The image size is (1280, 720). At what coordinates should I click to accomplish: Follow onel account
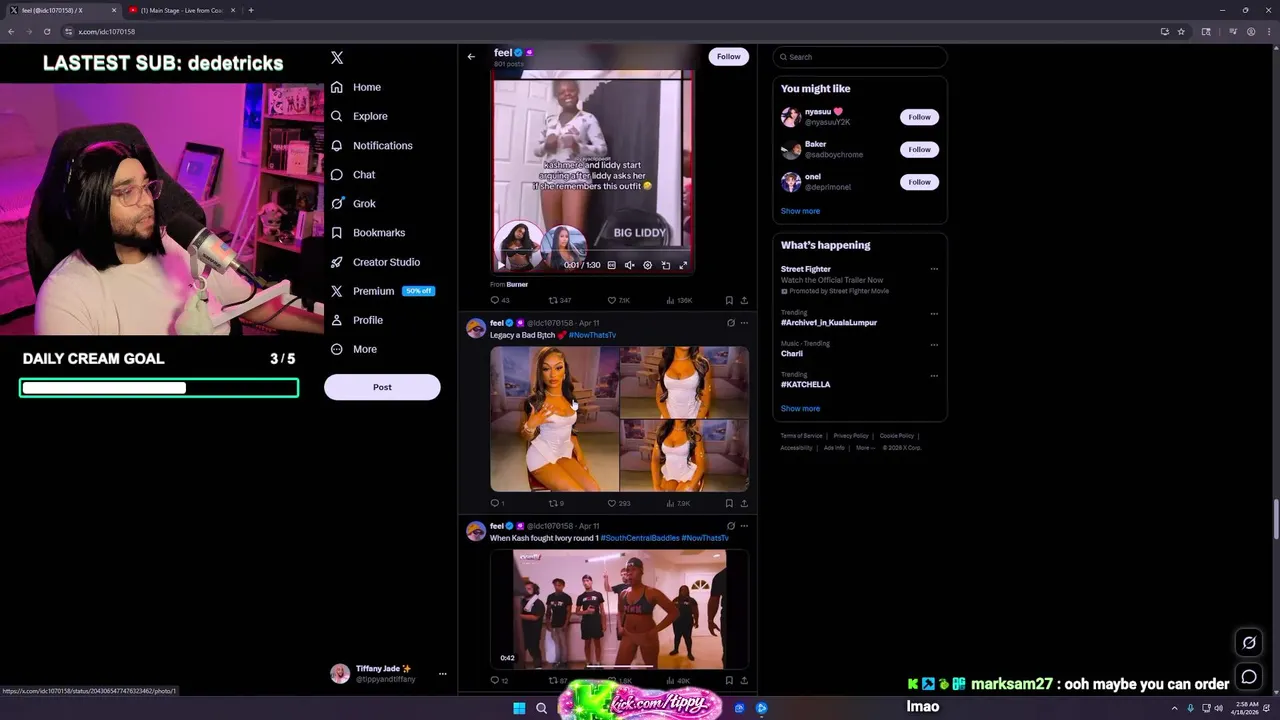tap(919, 182)
